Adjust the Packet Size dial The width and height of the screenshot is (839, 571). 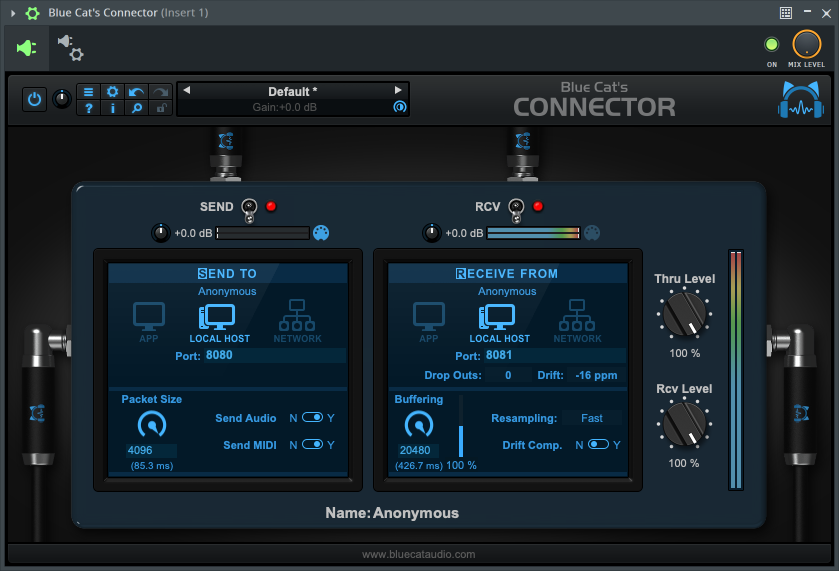152,425
